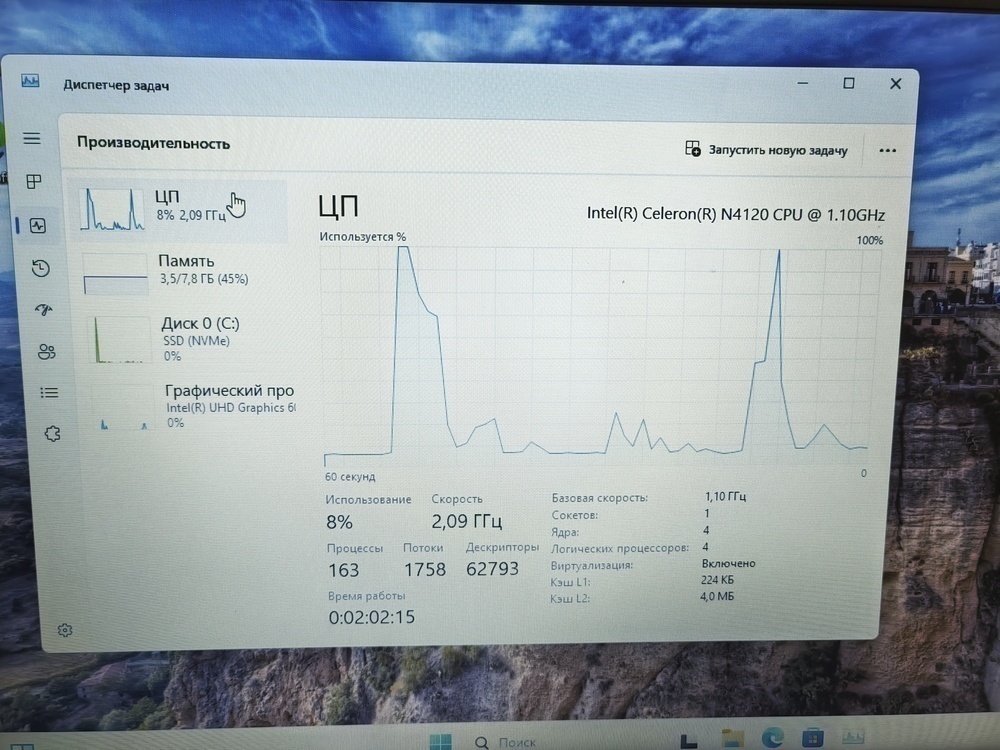Click the Логических процессоров: label
The width and height of the screenshot is (1000, 750).
click(620, 548)
